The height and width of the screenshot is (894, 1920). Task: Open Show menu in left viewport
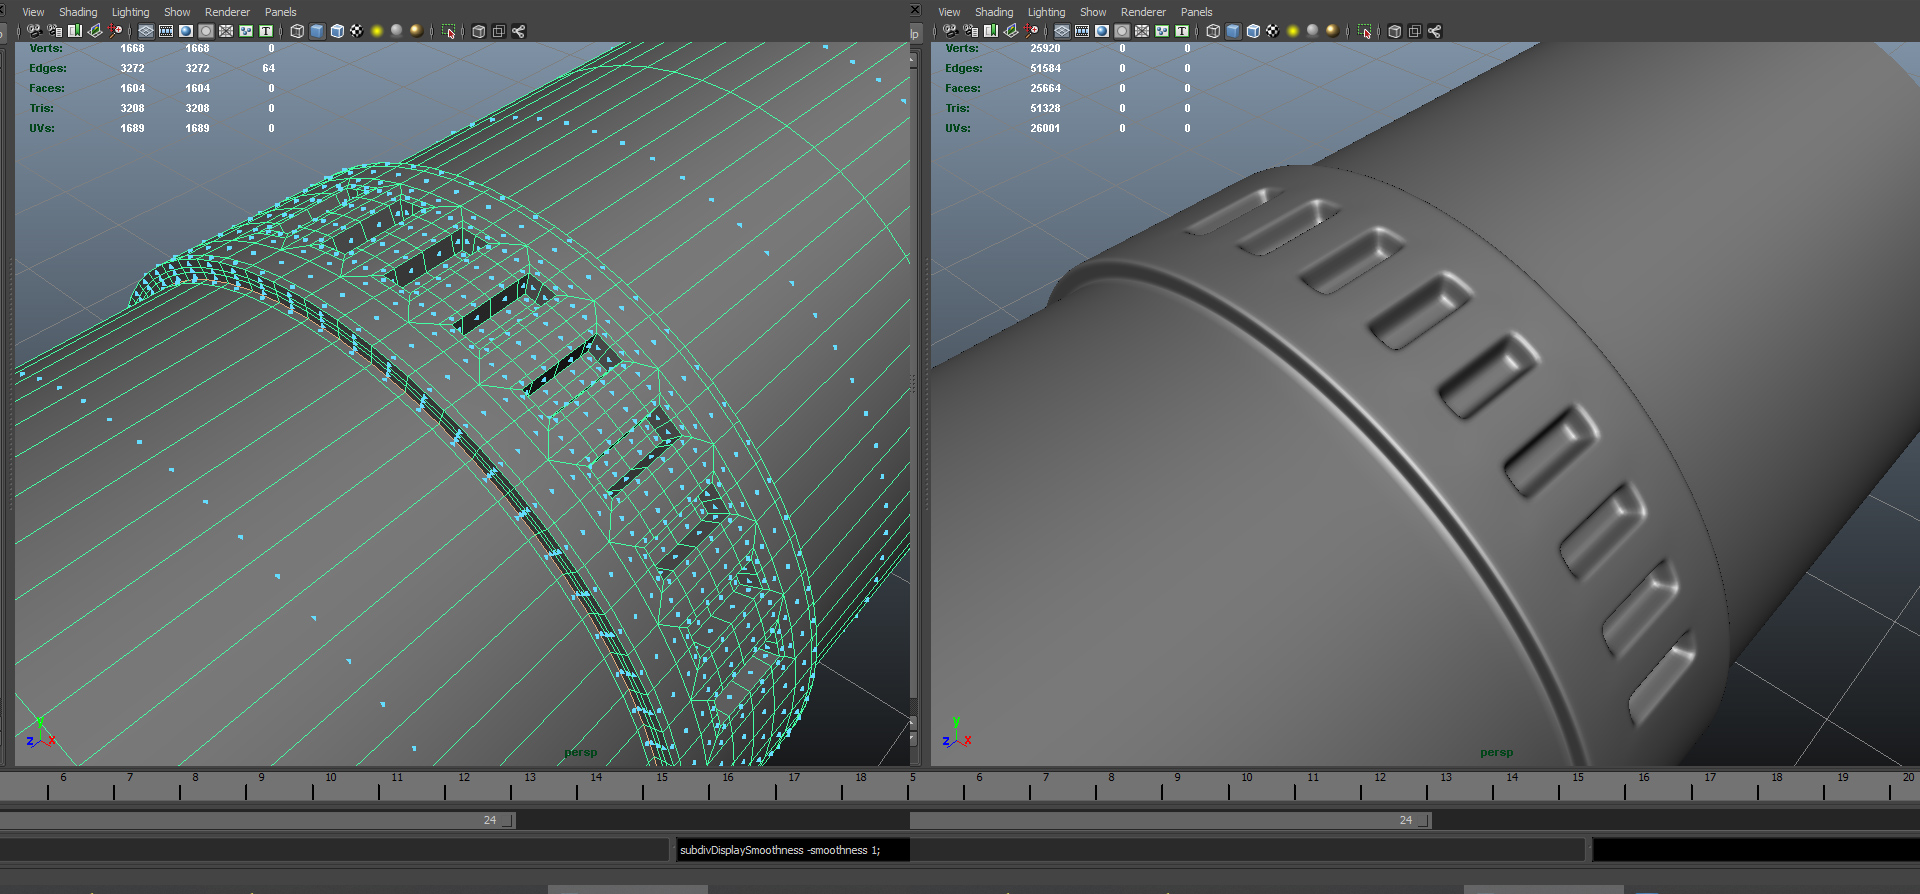point(177,12)
